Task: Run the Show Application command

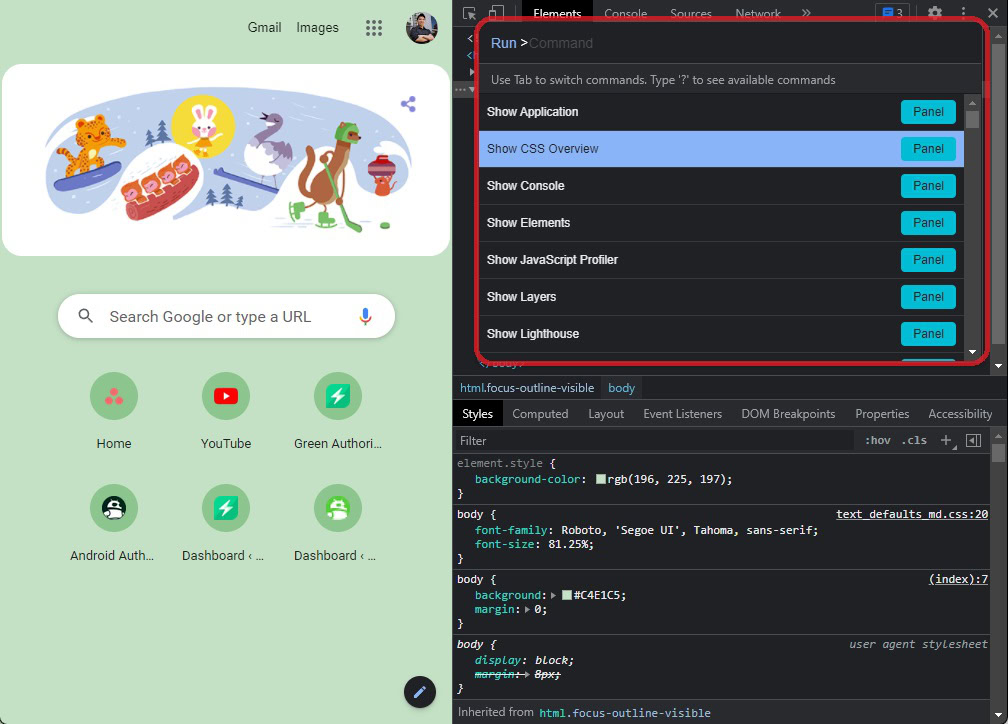Action: pos(721,112)
